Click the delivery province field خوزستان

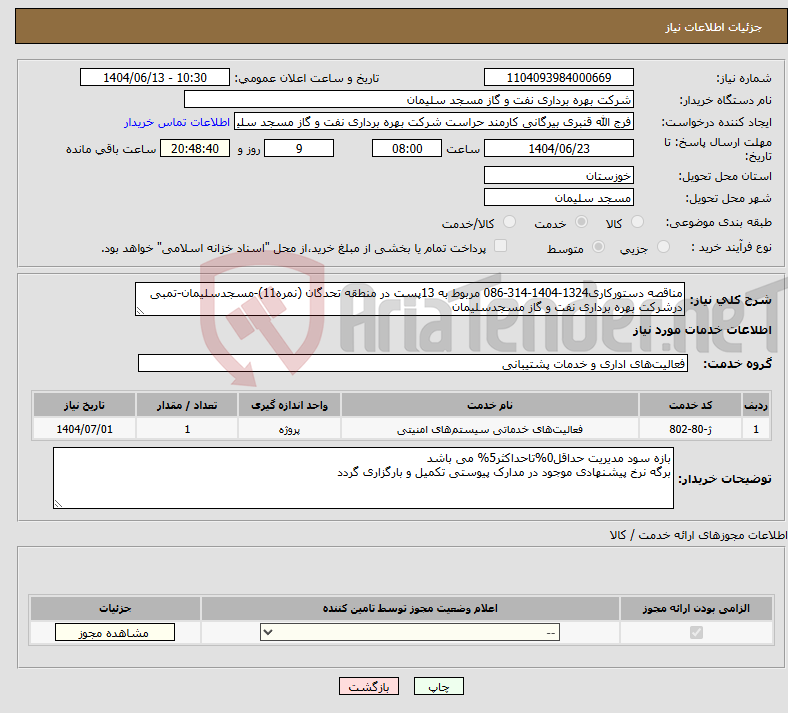pos(558,175)
